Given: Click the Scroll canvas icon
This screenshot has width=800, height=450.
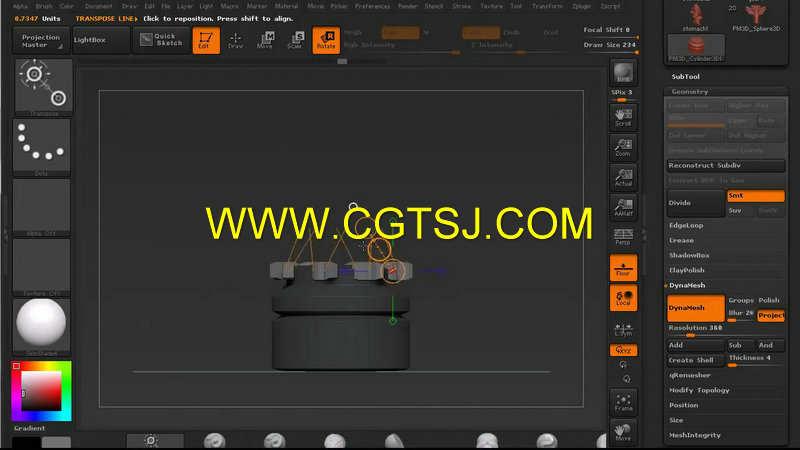Looking at the screenshot, I should tap(623, 117).
